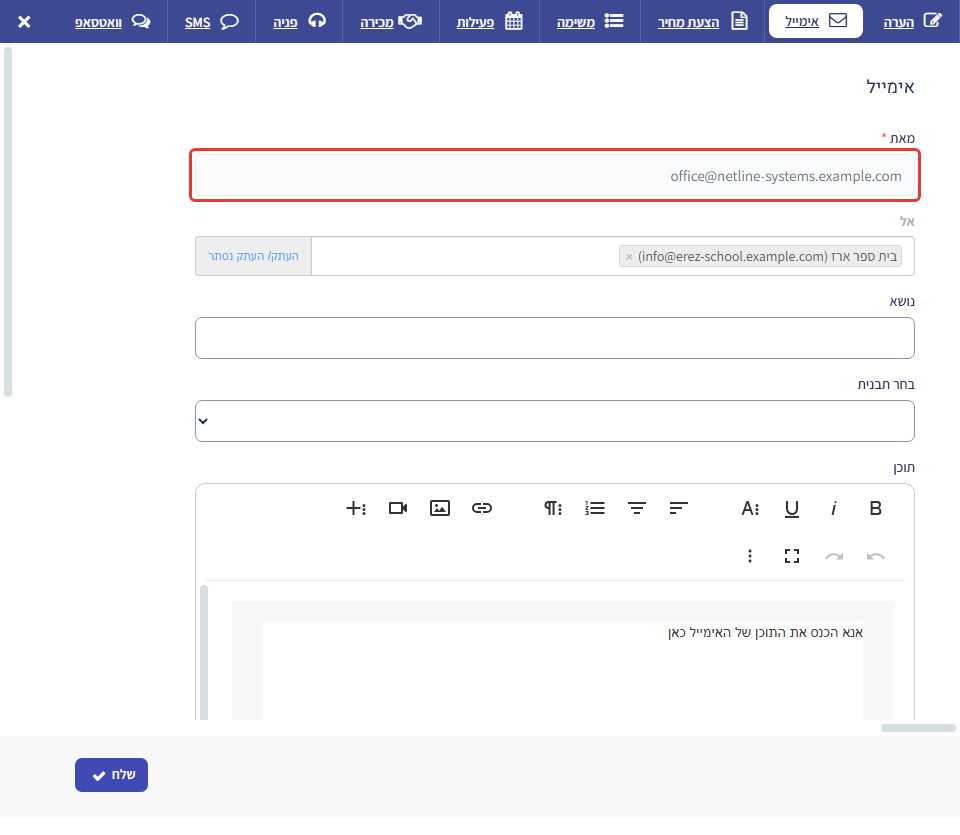Underline the selected email text
Viewport: 960px width, 835px height.
[x=792, y=508]
